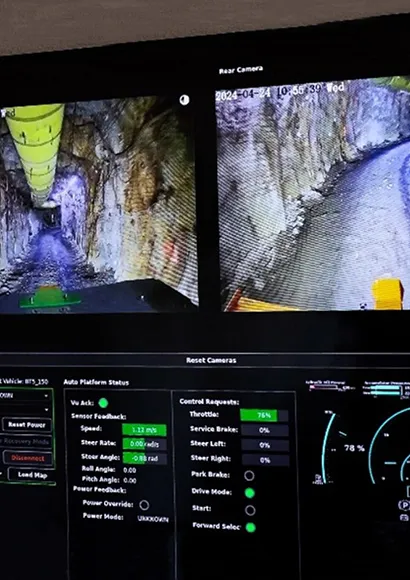This screenshot has height=580, width=410.
Task: Click the Reset Cameras button
Action: [211, 360]
